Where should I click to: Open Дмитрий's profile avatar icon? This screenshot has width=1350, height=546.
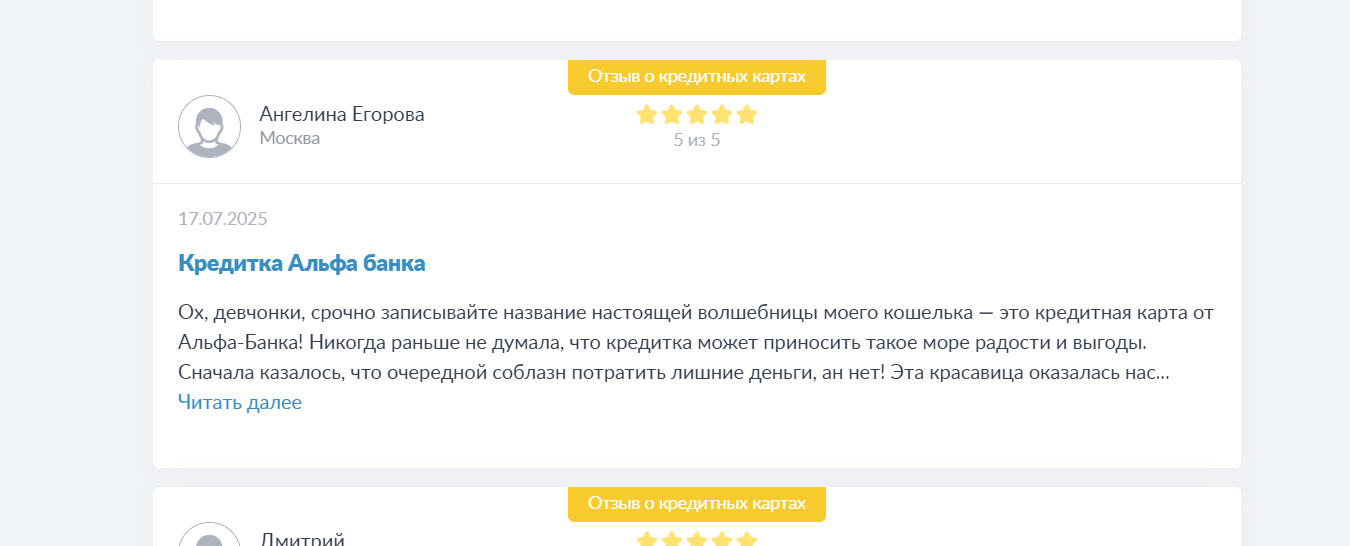click(x=209, y=535)
